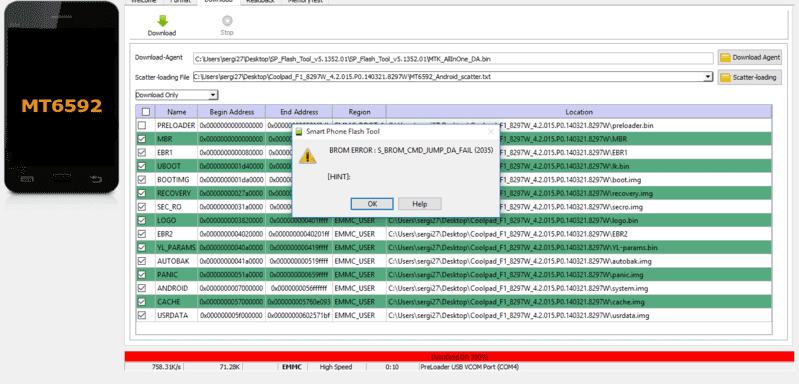Uncheck the MBR partition checkbox
This screenshot has width=799, height=384.
pyautogui.click(x=142, y=139)
